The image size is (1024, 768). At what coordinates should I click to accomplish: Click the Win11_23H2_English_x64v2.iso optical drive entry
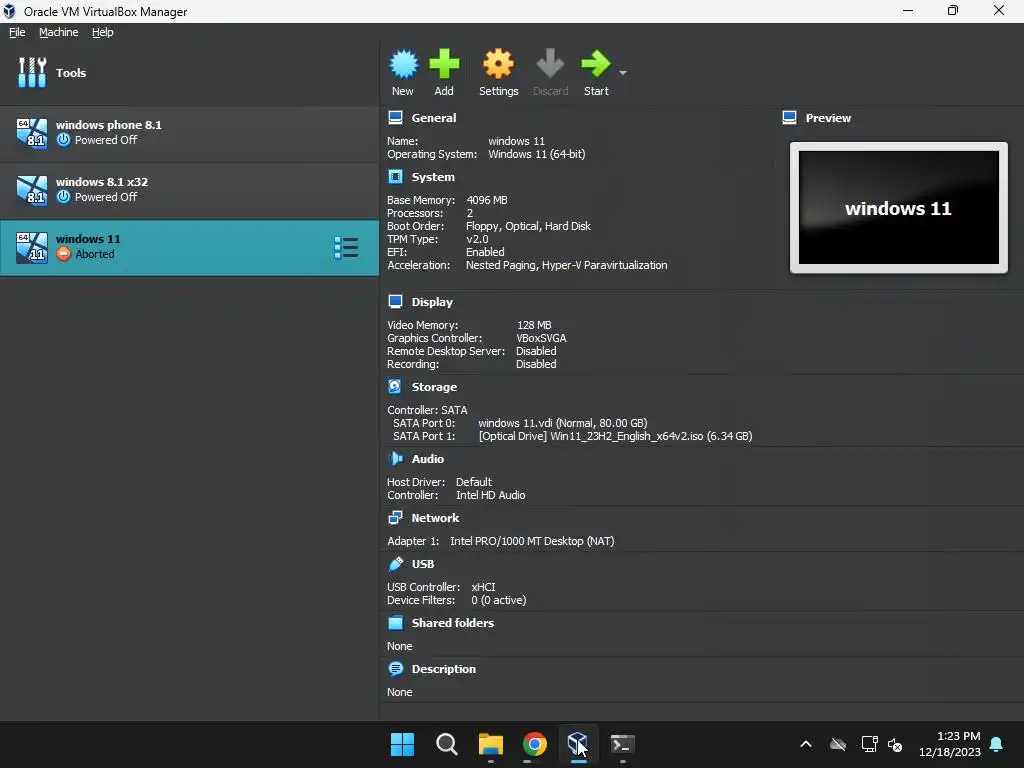(x=615, y=436)
